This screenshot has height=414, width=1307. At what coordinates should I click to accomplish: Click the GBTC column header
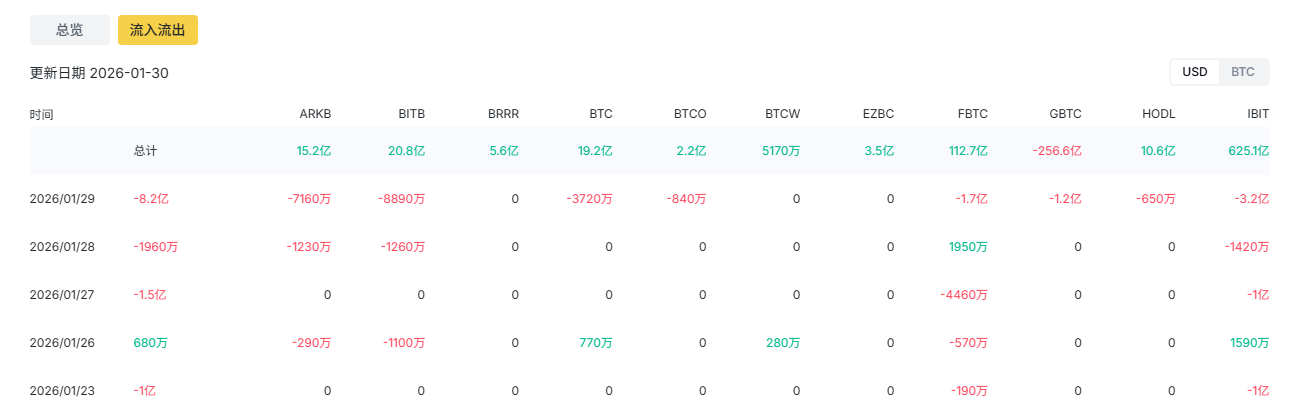(x=1065, y=114)
